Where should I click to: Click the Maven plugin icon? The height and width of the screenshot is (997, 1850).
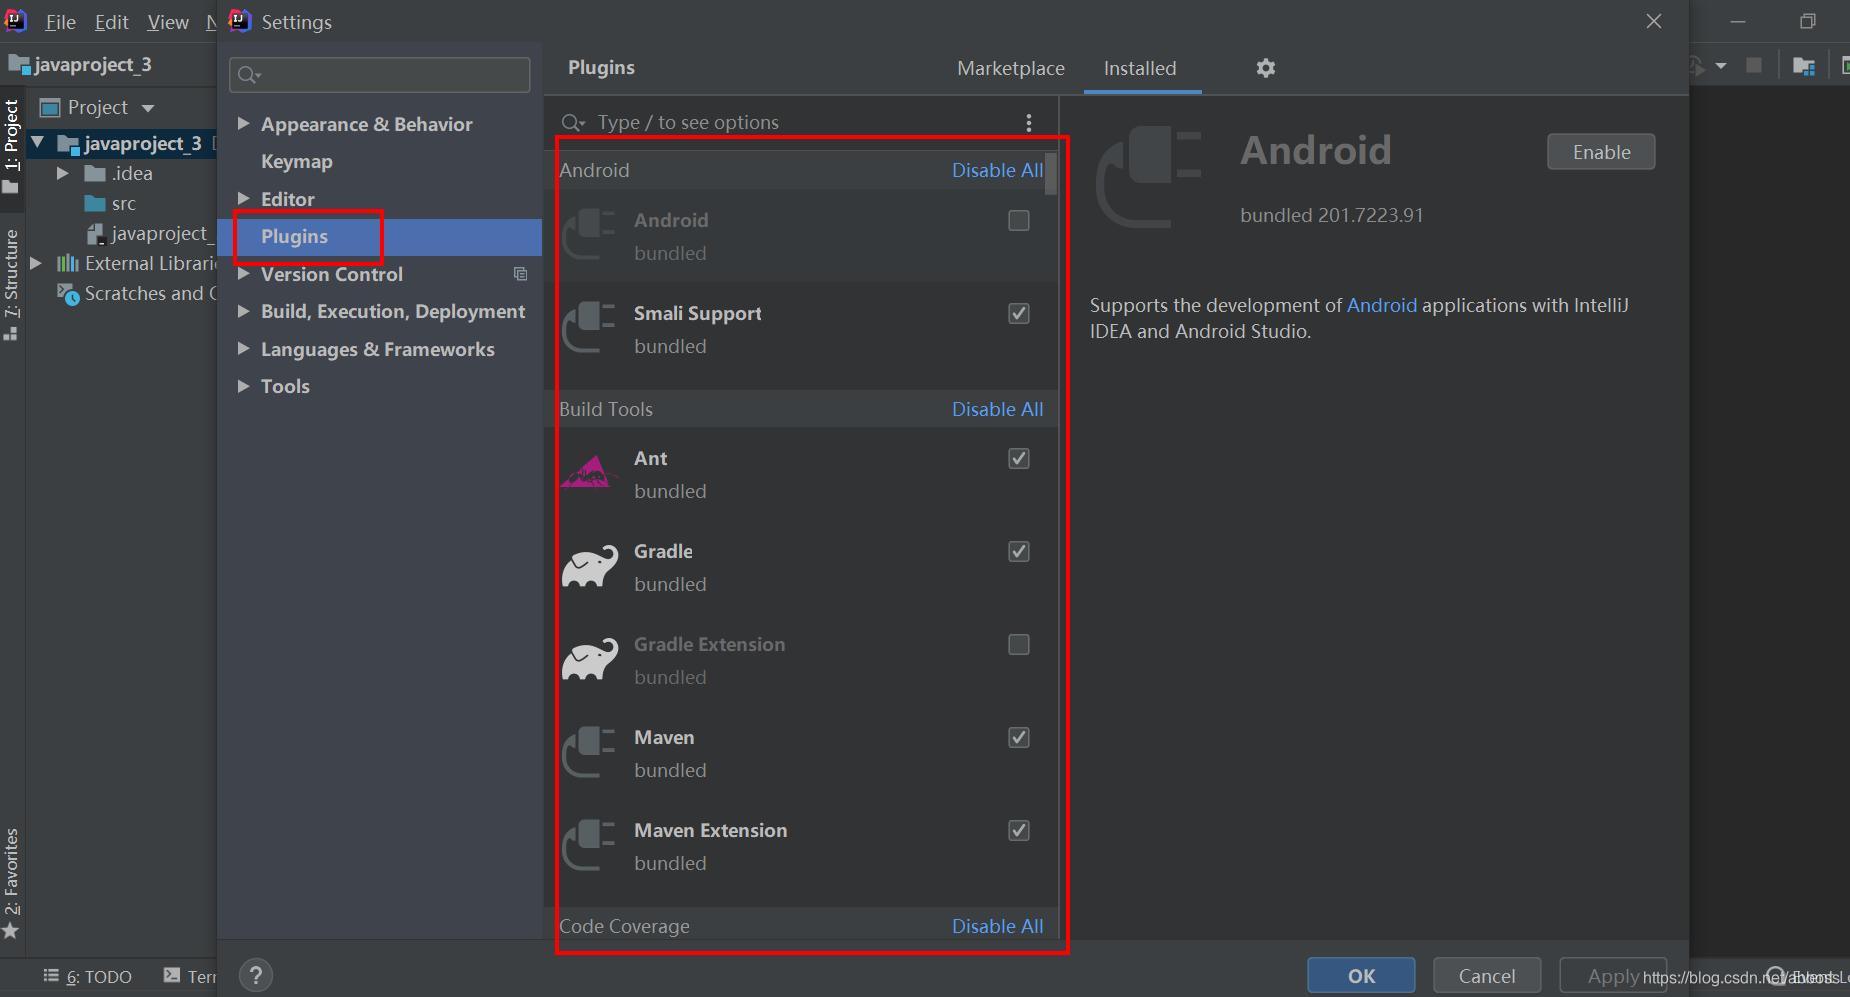[x=589, y=752]
